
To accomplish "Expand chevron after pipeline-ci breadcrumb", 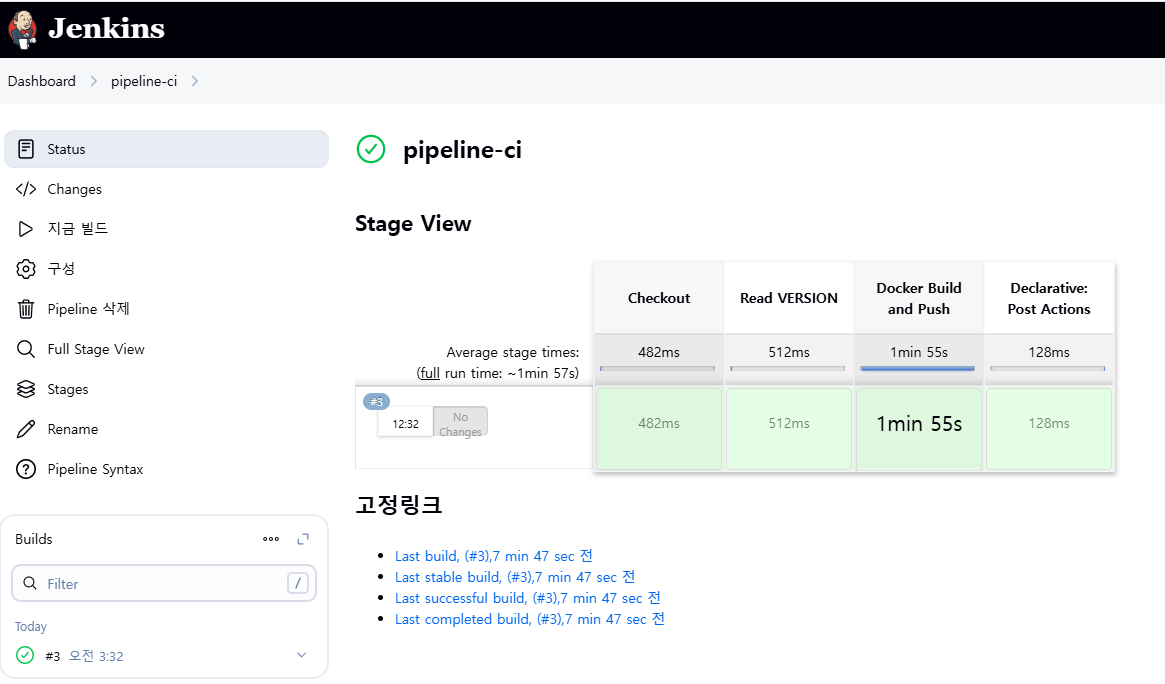I will point(195,81).
